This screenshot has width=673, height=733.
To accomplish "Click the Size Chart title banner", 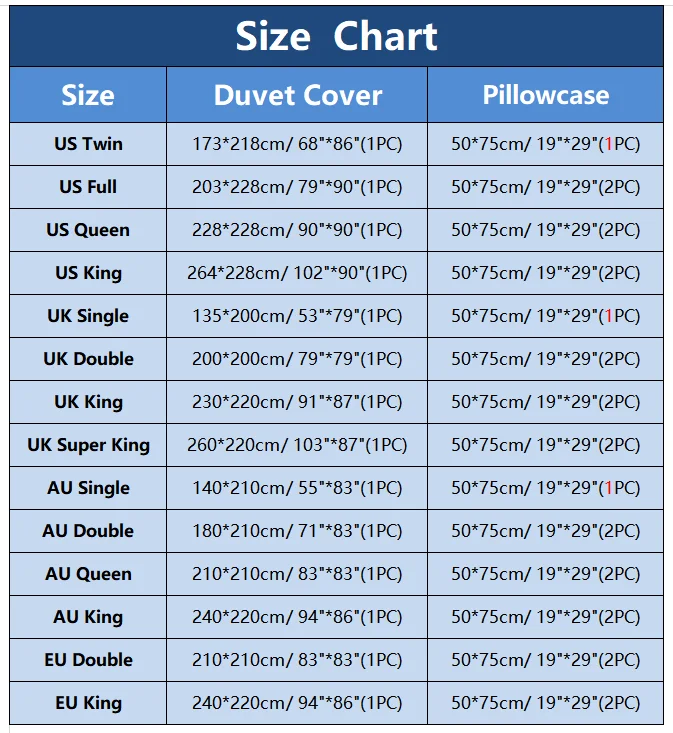I will click(336, 37).
